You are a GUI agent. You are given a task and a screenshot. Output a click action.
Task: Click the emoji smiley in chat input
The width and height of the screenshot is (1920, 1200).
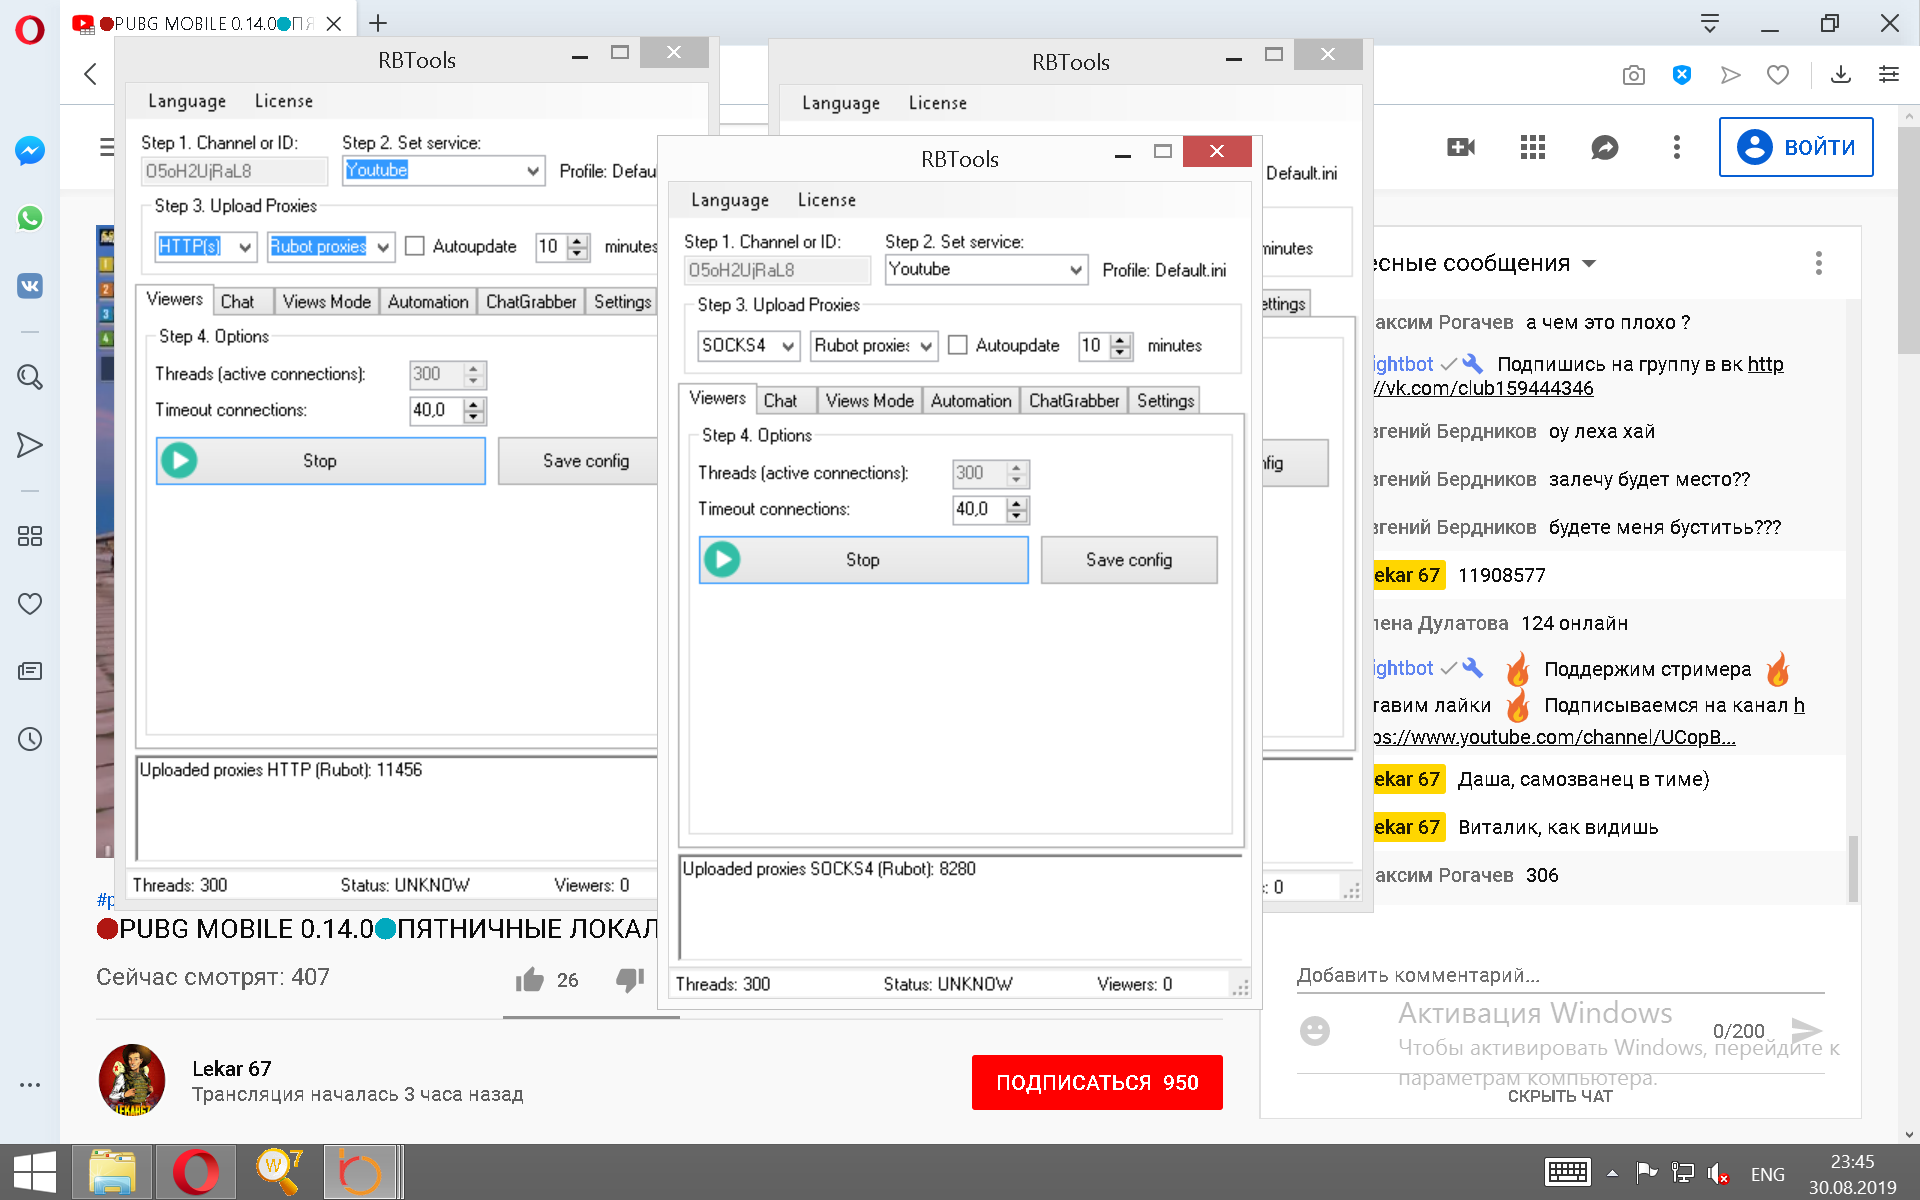click(x=1315, y=1031)
